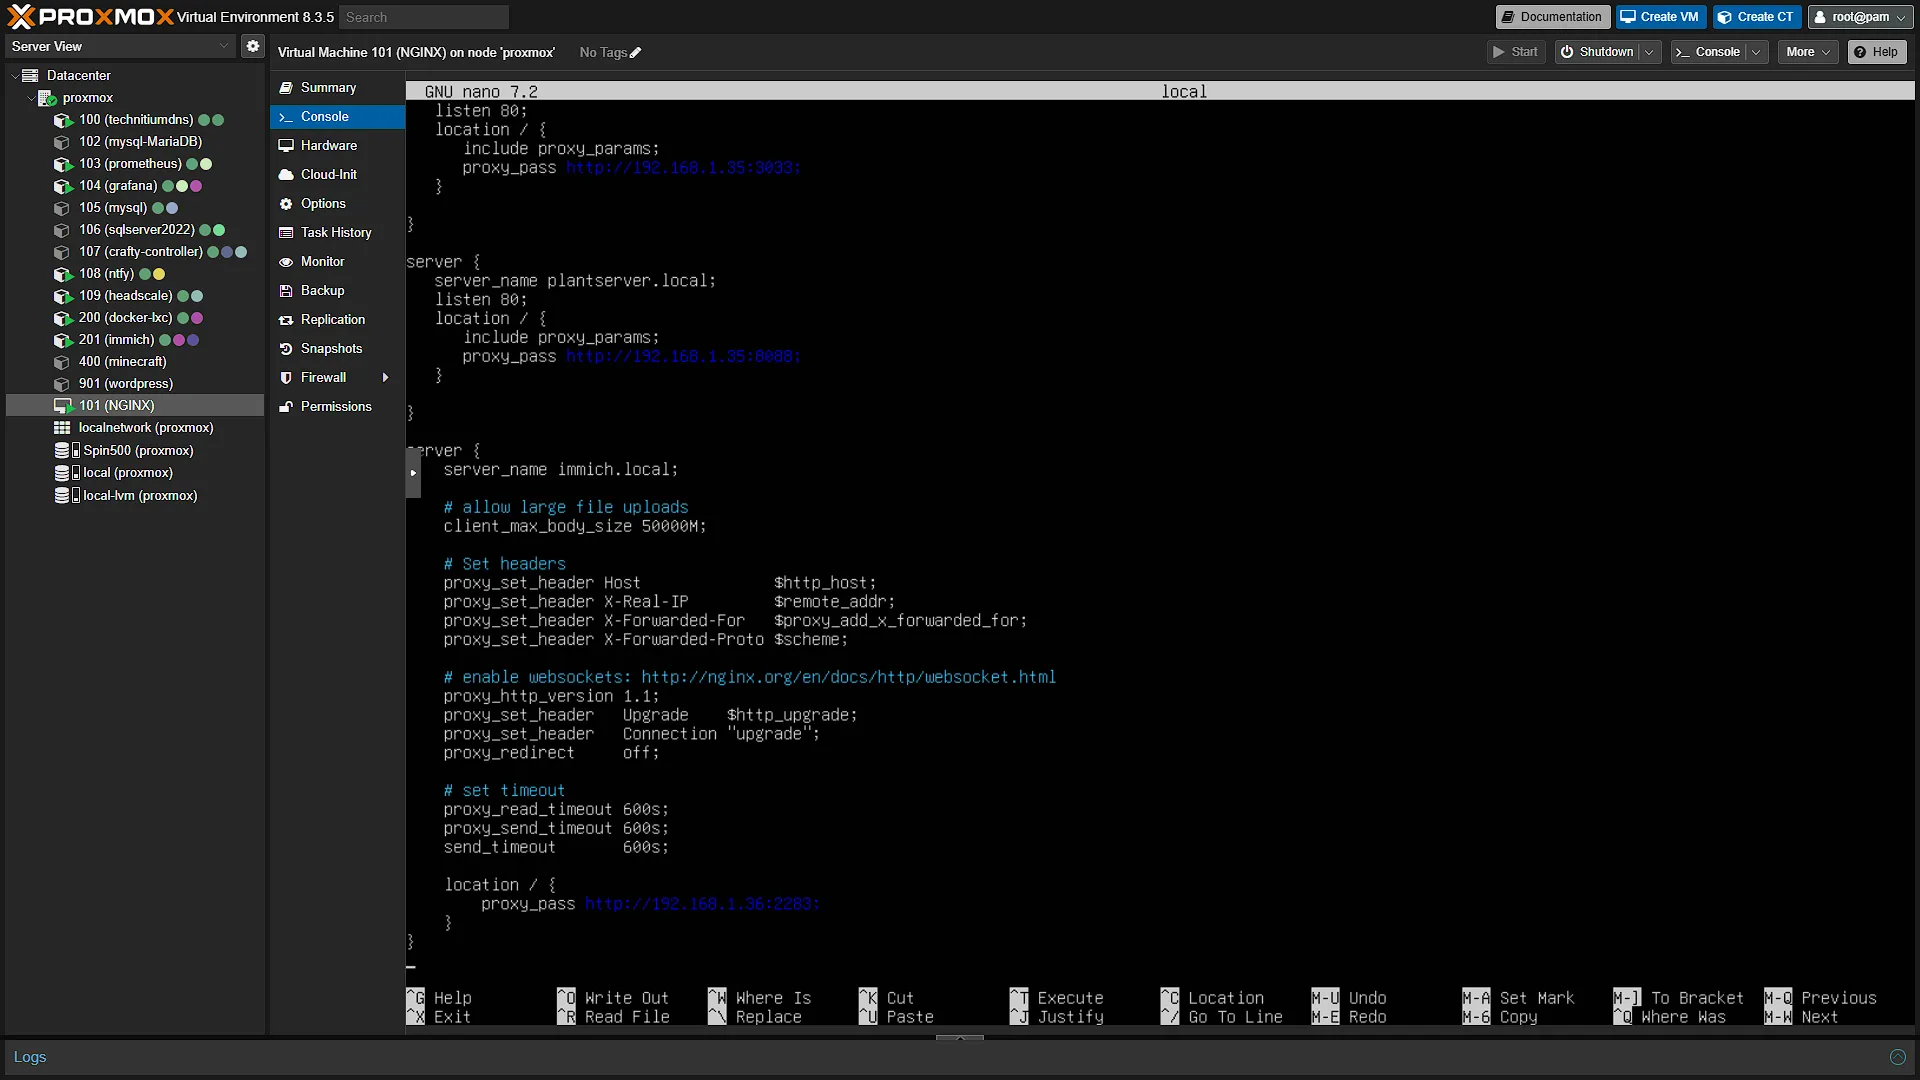
Task: Click the Create VM button
Action: 1660,17
